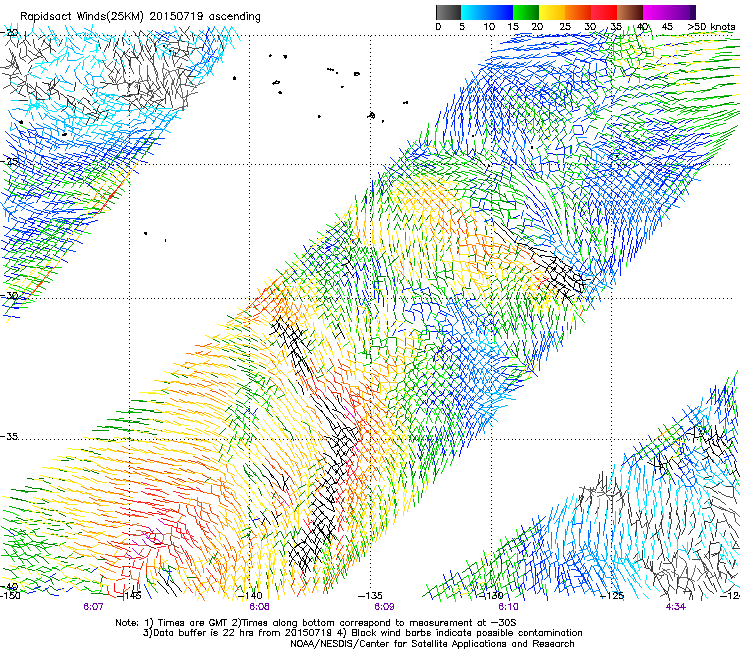
Task: Click the '6:07' swath time label
Action: click(93, 606)
